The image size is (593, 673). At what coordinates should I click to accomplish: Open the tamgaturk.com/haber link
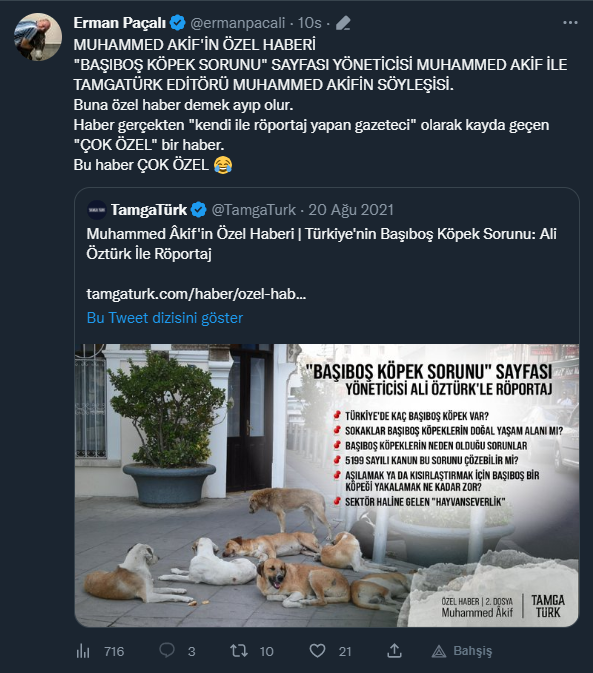click(196, 294)
